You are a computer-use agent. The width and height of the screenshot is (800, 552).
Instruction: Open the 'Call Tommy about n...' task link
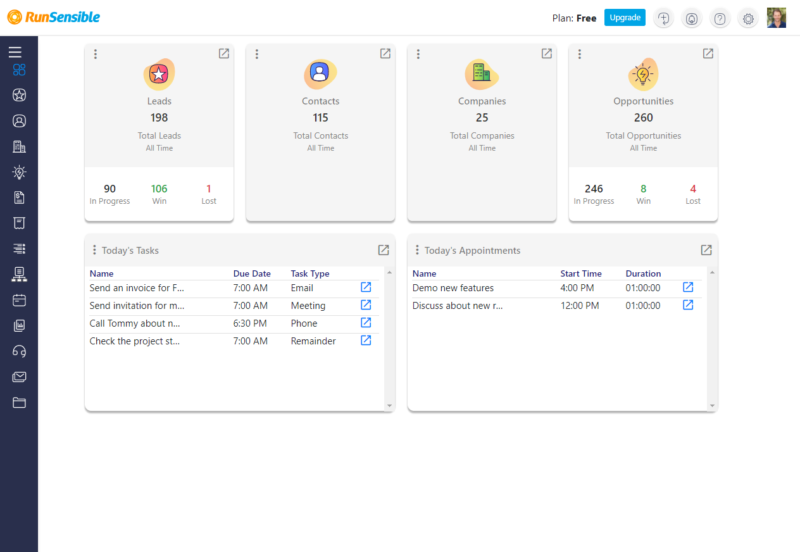tap(366, 322)
